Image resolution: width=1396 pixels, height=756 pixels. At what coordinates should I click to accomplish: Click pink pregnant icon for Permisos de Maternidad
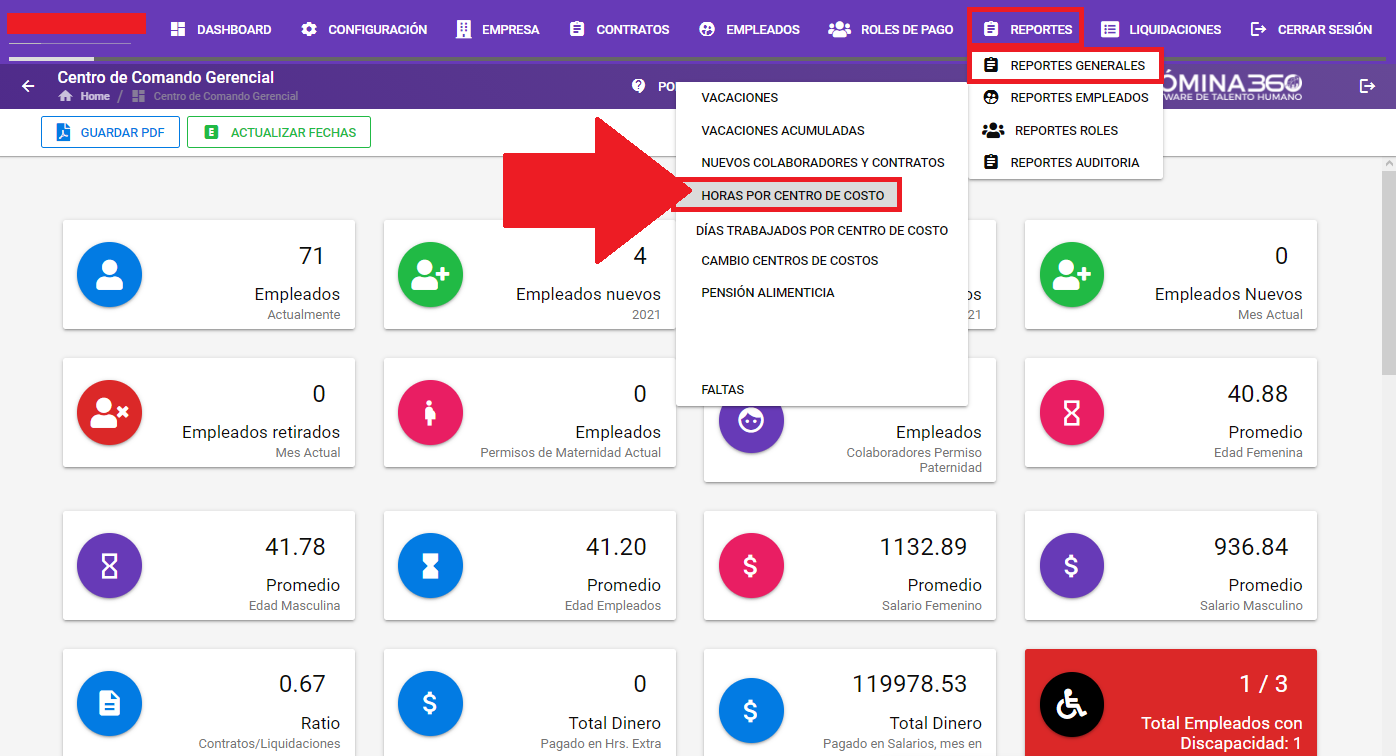(x=430, y=412)
